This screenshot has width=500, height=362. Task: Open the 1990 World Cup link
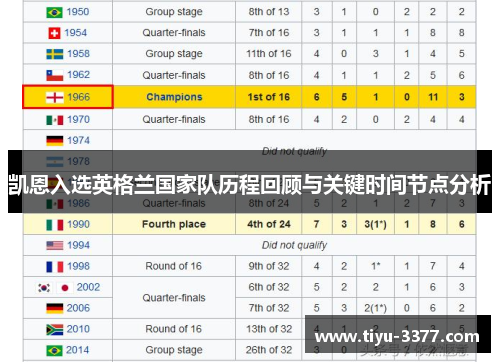coord(79,224)
